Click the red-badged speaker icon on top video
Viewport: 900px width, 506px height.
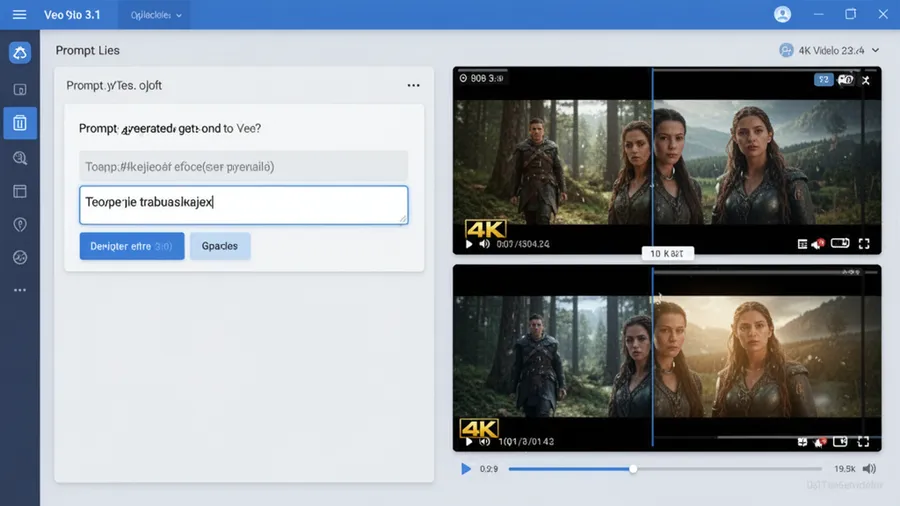point(818,244)
